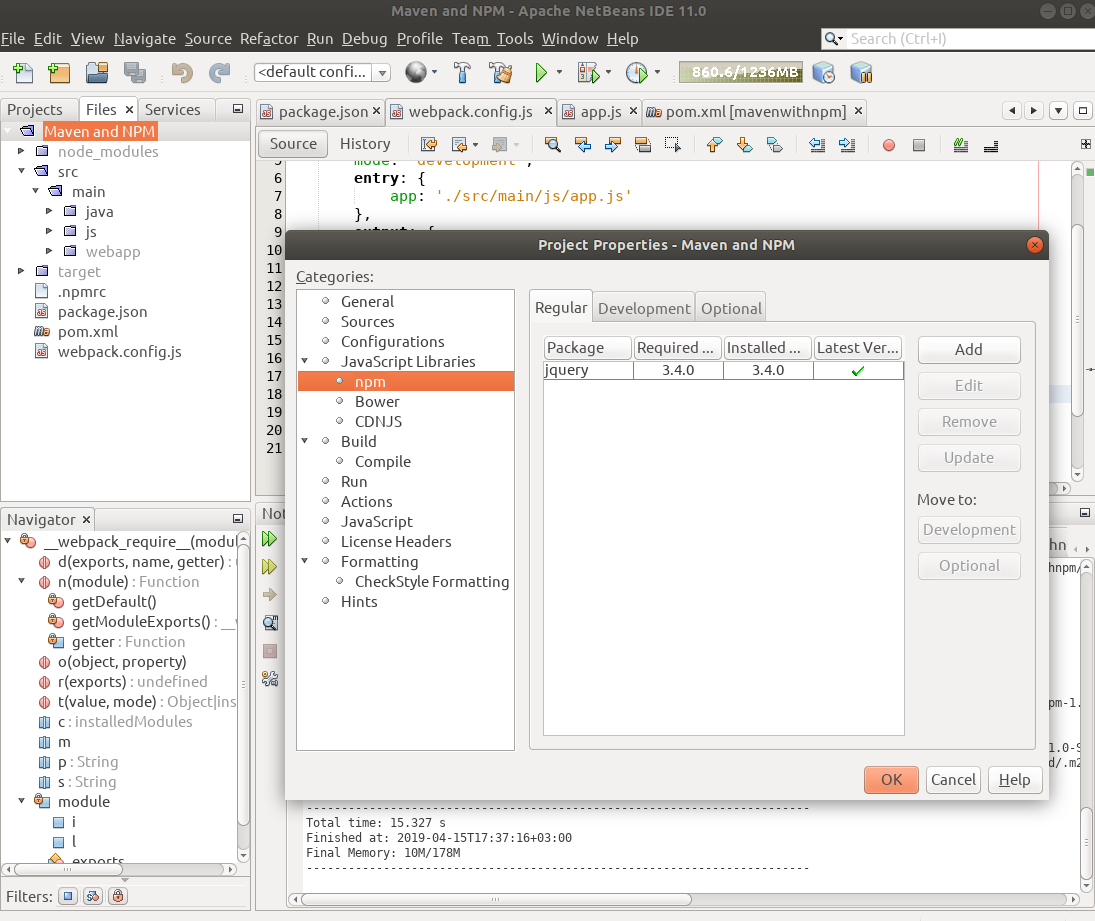The width and height of the screenshot is (1095, 921).
Task: Toggle the Source view button
Action: (x=293, y=144)
